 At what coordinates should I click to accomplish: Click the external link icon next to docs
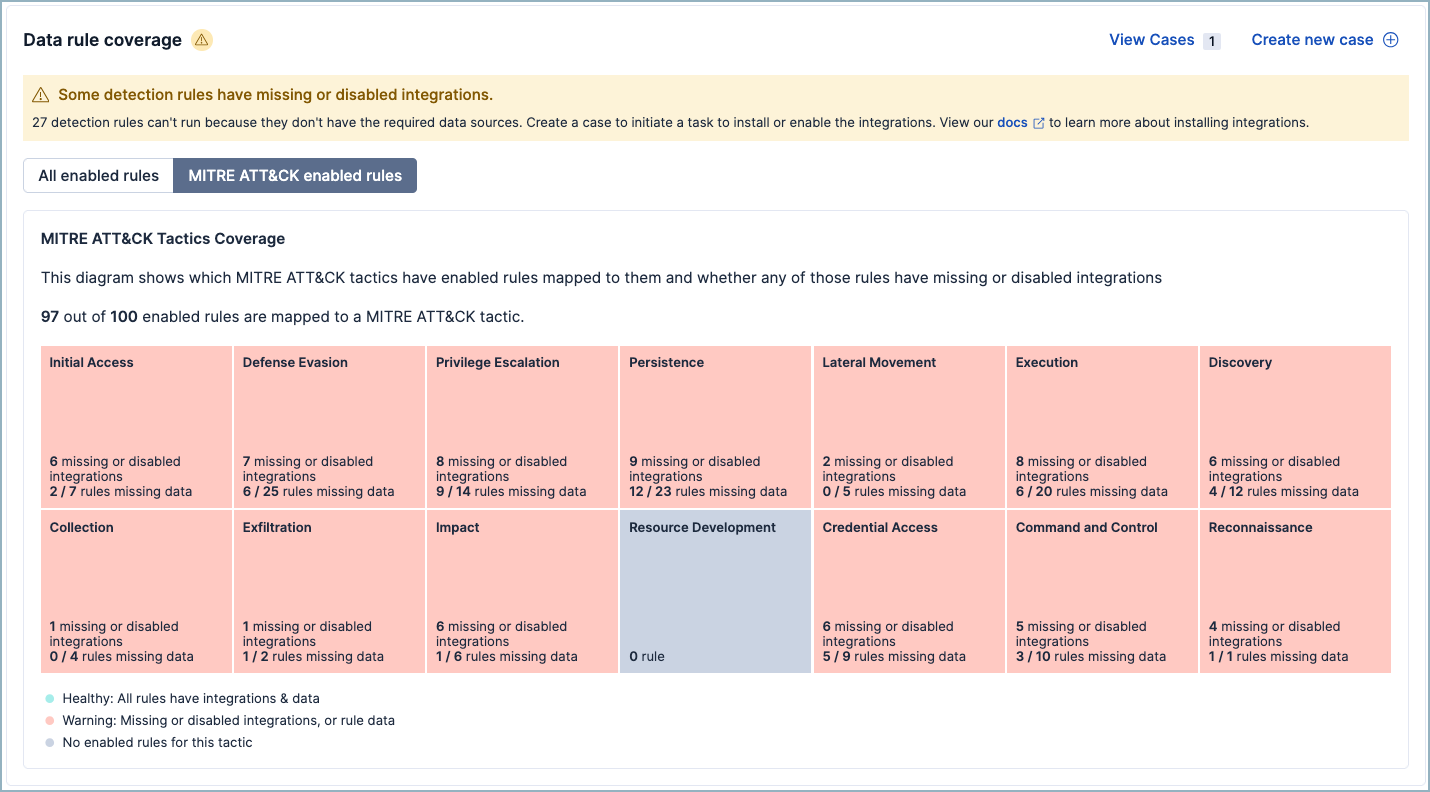[x=1038, y=122]
